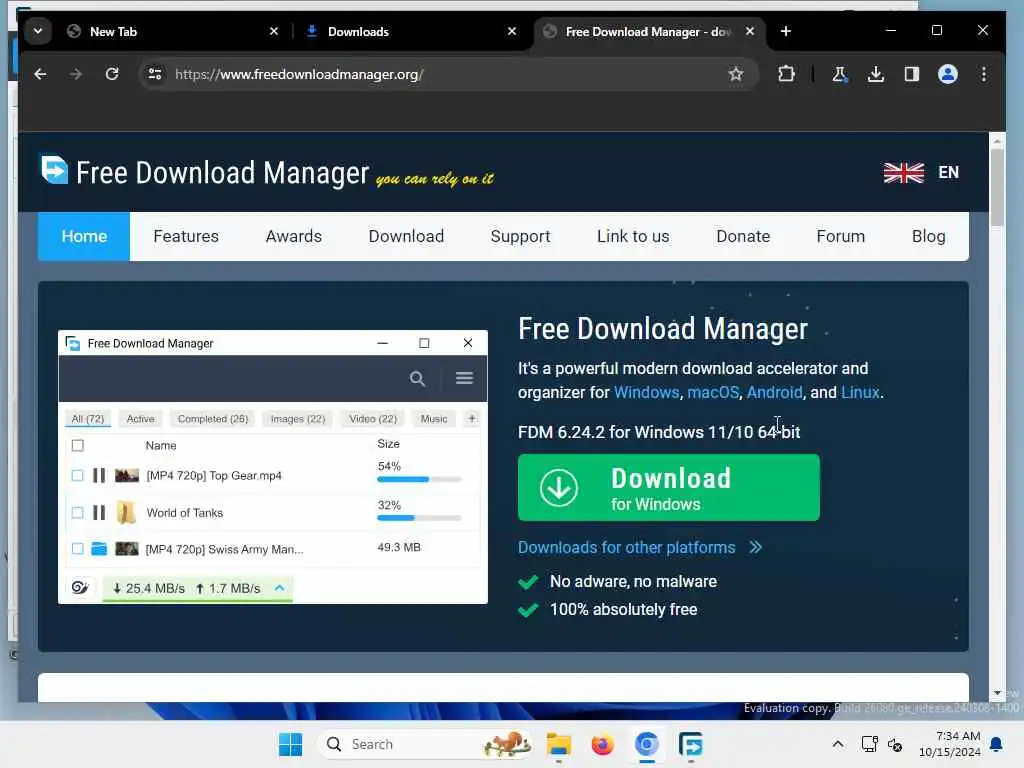Image resolution: width=1024 pixels, height=768 pixels.
Task: Select the Active filter tag
Action: 140,419
